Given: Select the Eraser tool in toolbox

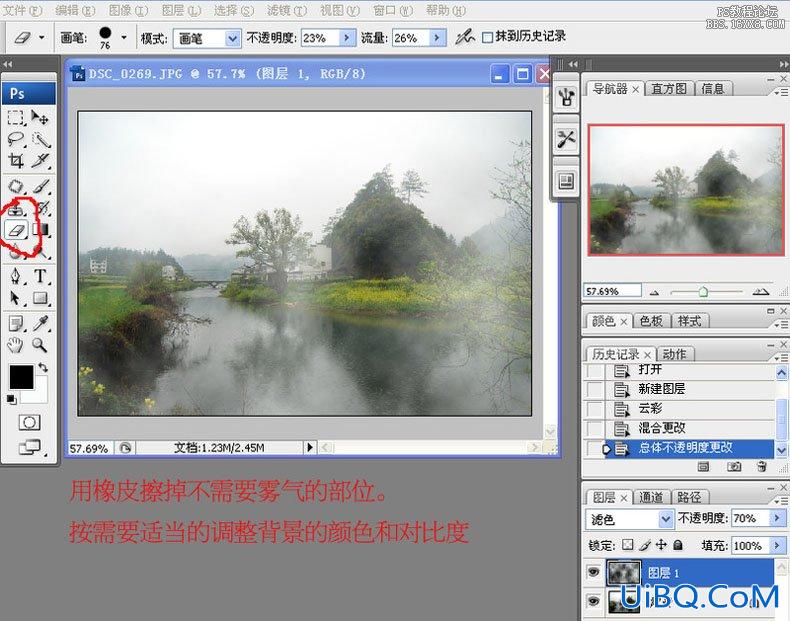Looking at the screenshot, I should coord(16,230).
